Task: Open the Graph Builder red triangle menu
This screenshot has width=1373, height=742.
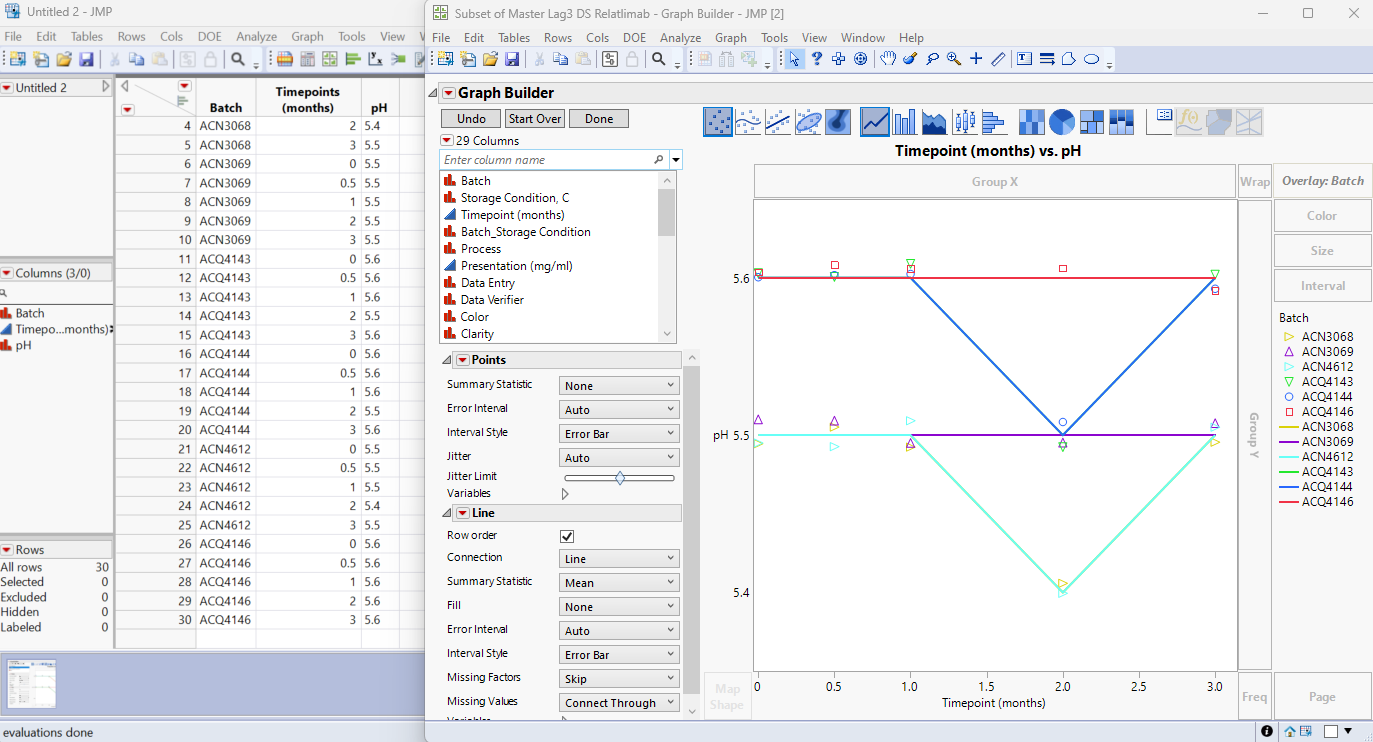Action: [x=451, y=92]
